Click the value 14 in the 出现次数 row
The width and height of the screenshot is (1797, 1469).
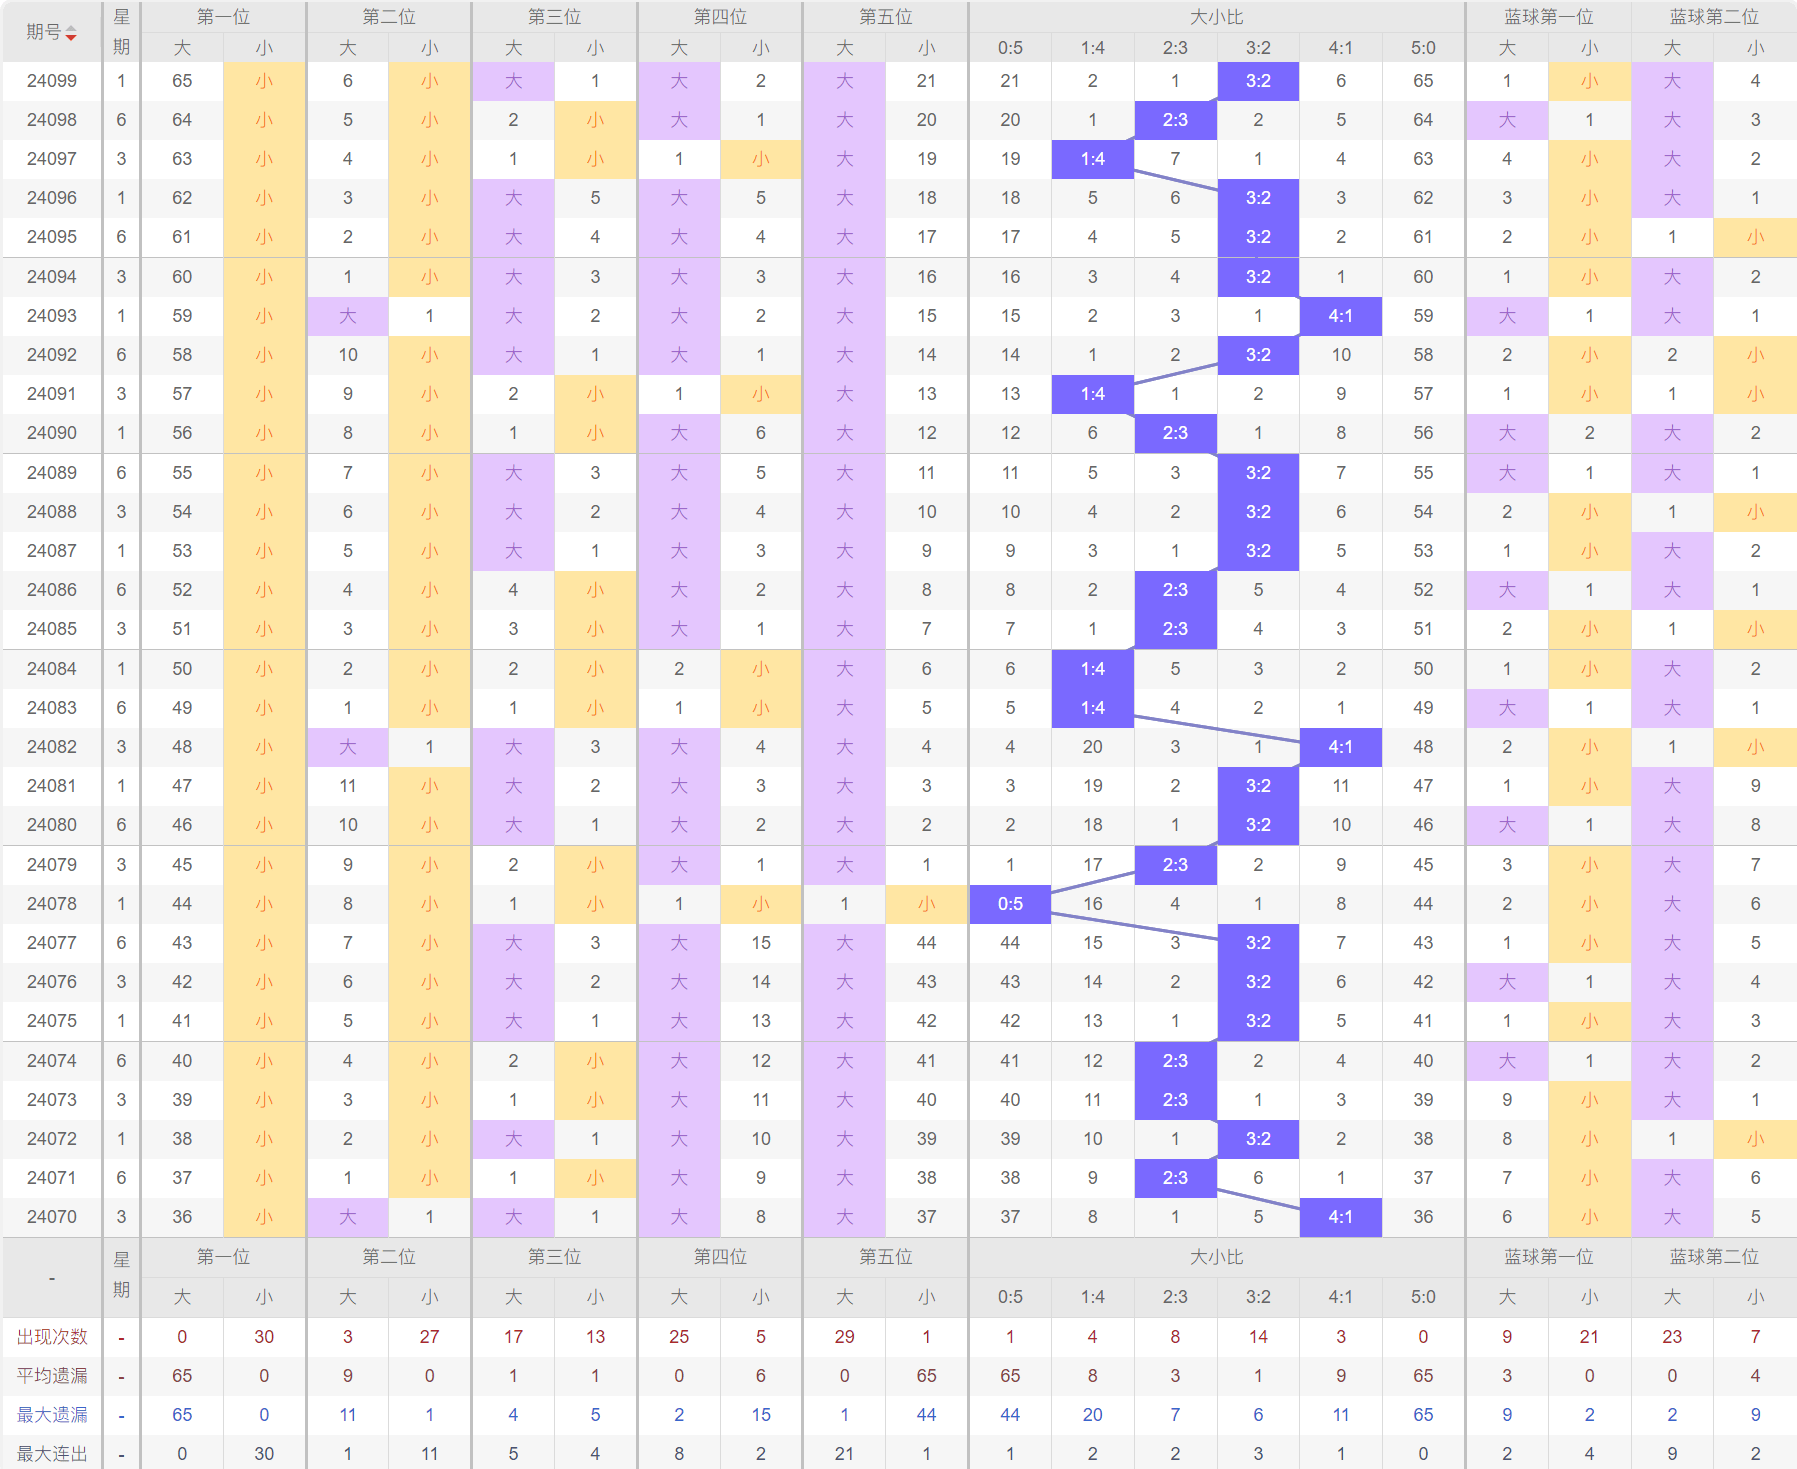pyautogui.click(x=1258, y=1337)
